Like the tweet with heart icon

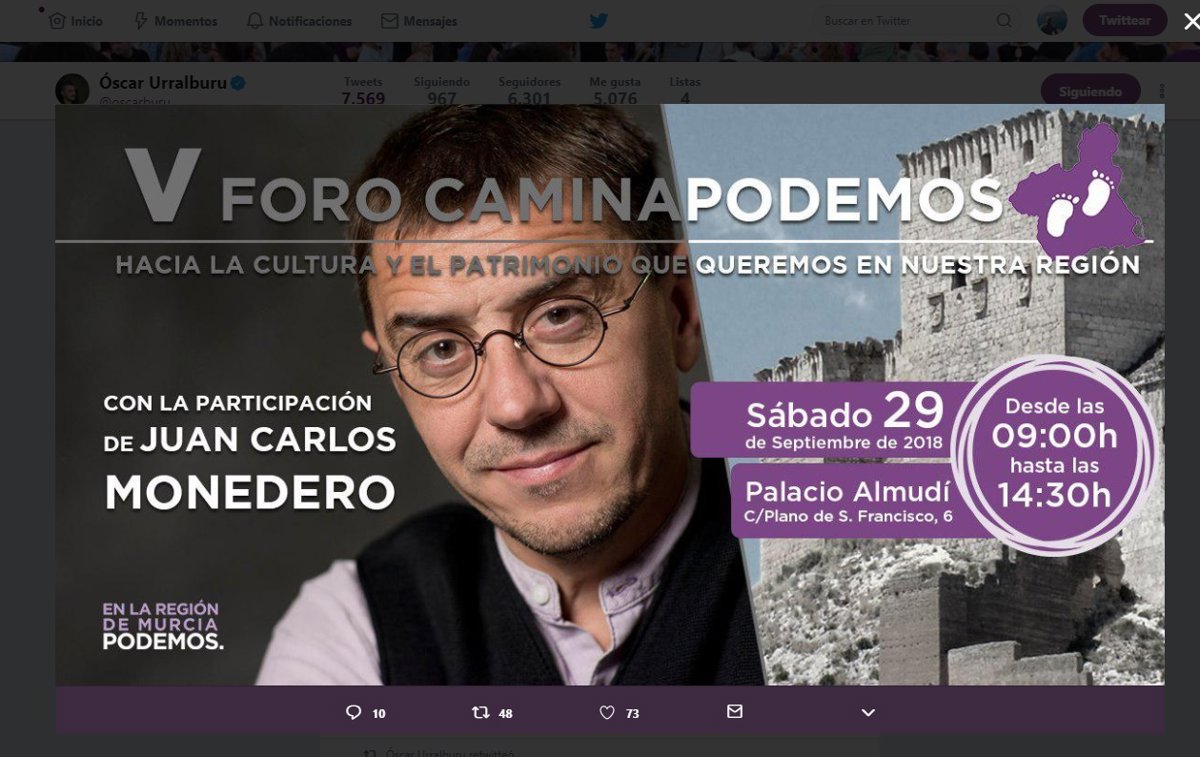coord(606,712)
